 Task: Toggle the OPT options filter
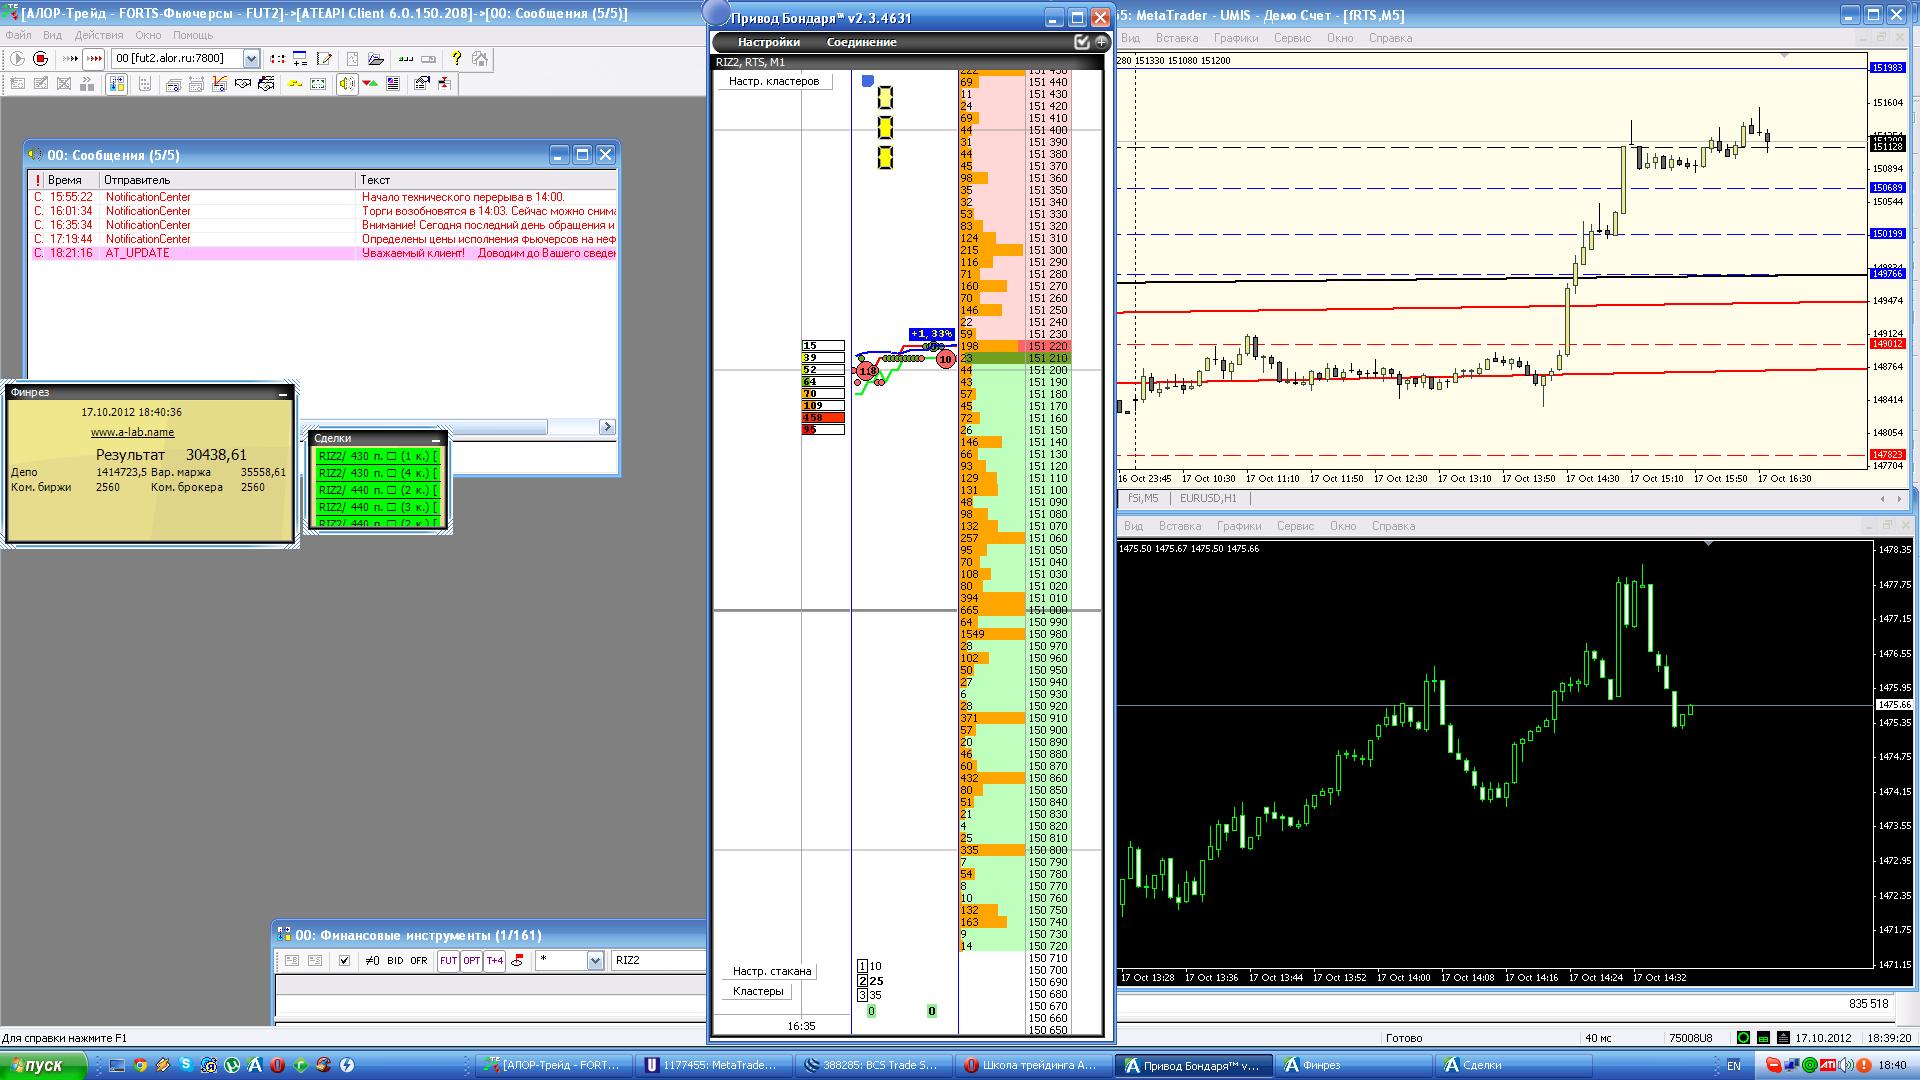click(x=471, y=960)
